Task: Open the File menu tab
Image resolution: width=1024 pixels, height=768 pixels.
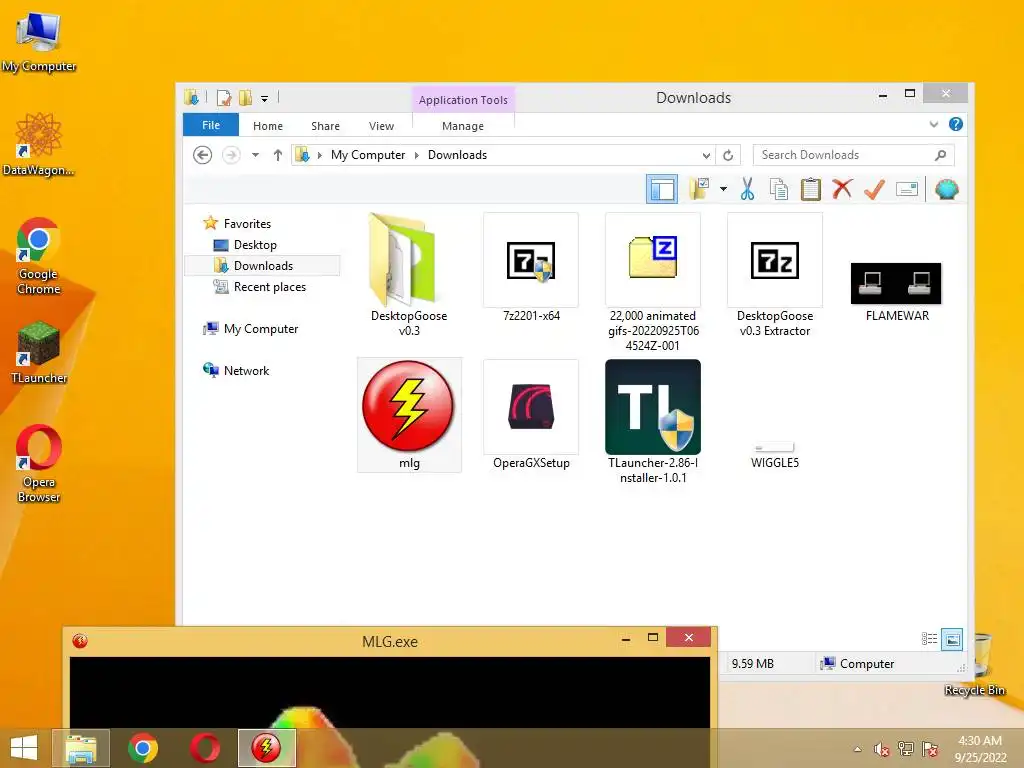Action: point(211,125)
